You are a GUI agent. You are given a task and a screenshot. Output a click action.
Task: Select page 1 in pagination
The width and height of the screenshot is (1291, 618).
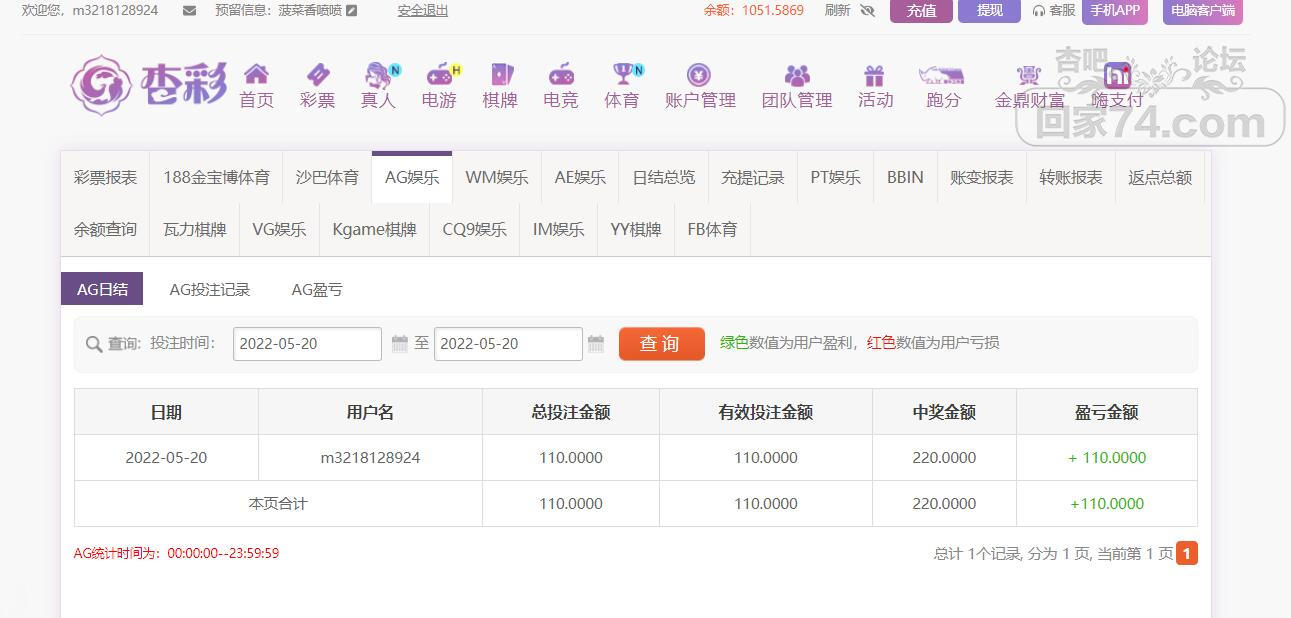(x=1186, y=553)
